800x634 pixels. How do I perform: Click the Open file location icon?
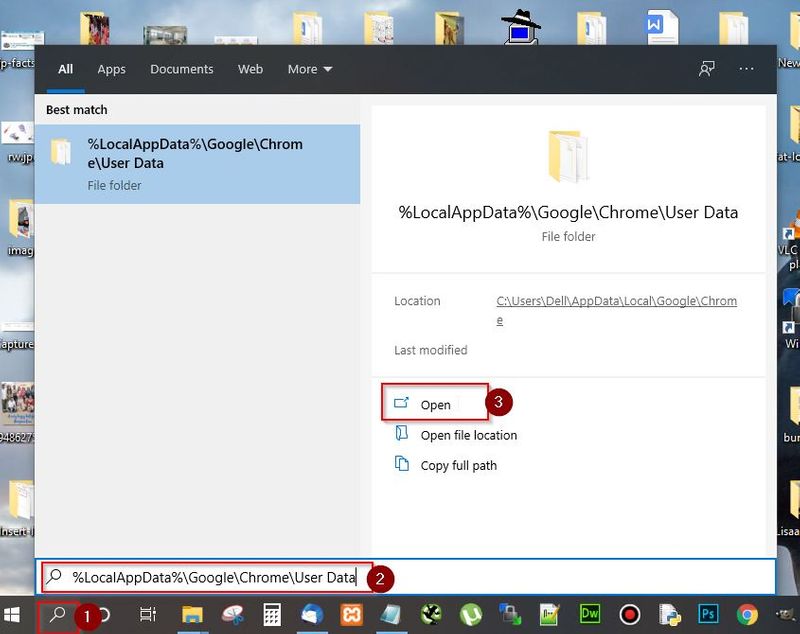(402, 434)
